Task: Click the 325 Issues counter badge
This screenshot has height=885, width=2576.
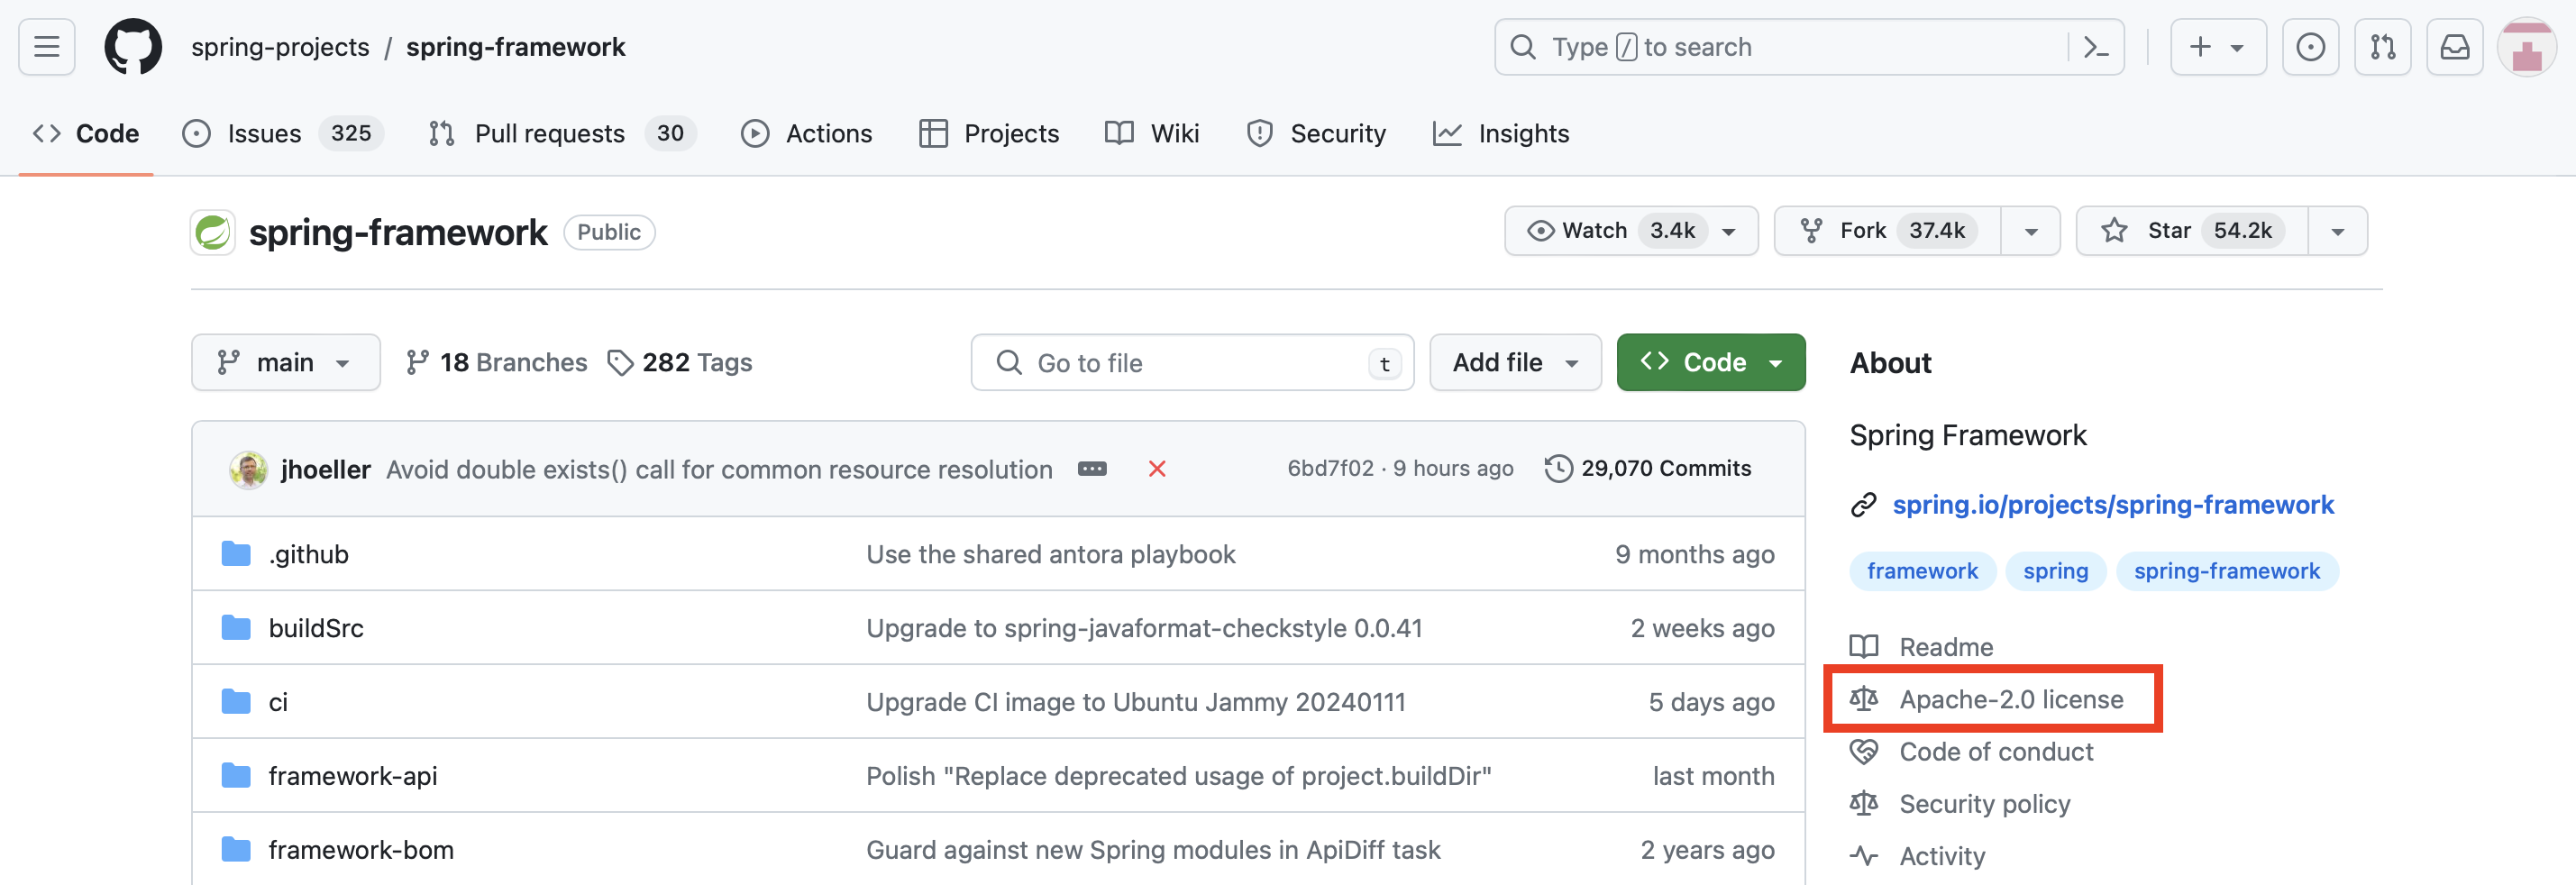Action: click(351, 134)
